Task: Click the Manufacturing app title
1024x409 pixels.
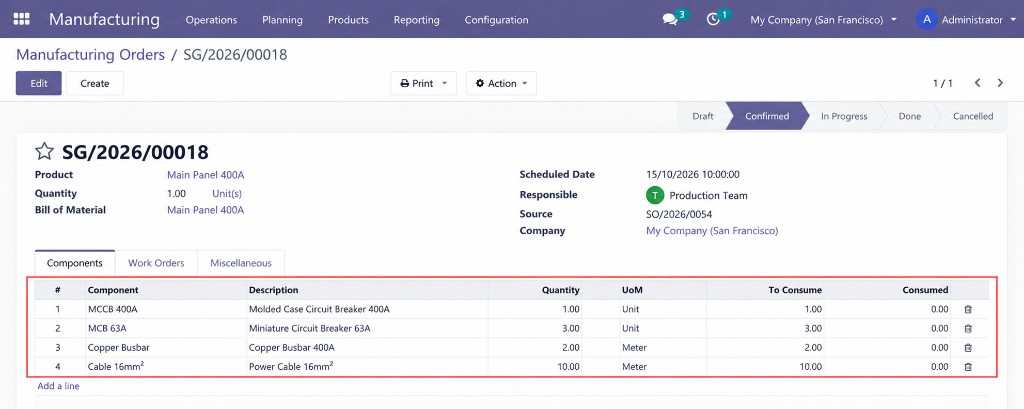Action: (104, 19)
